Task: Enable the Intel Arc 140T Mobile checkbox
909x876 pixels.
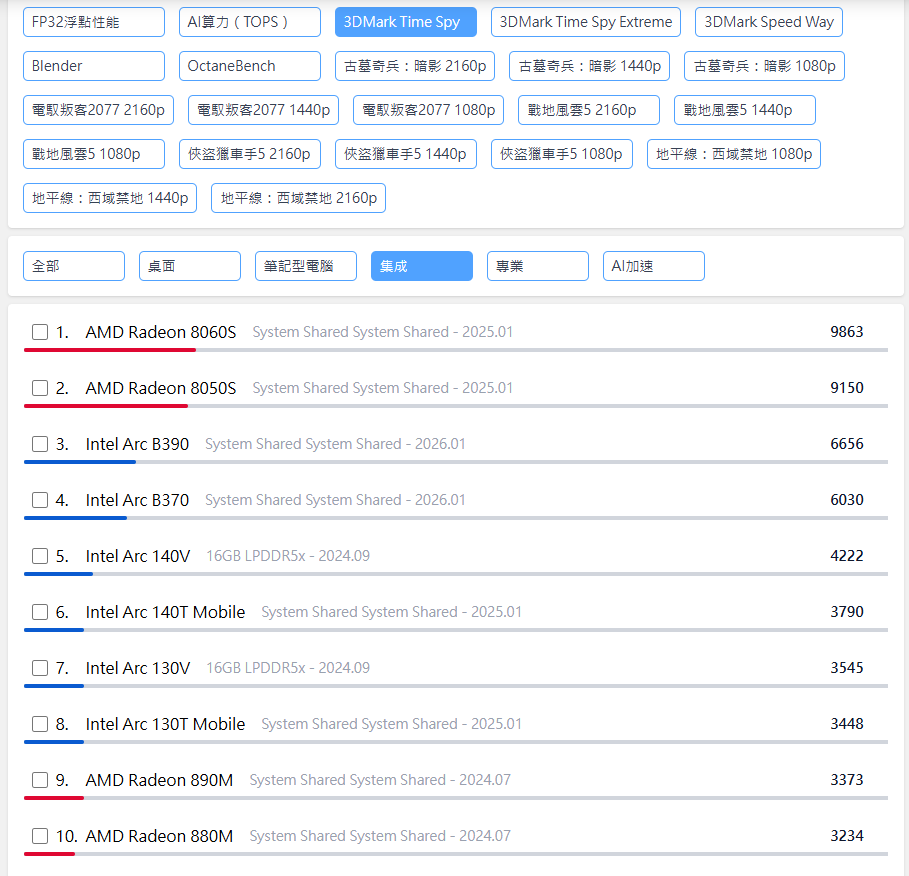Action: pos(40,612)
